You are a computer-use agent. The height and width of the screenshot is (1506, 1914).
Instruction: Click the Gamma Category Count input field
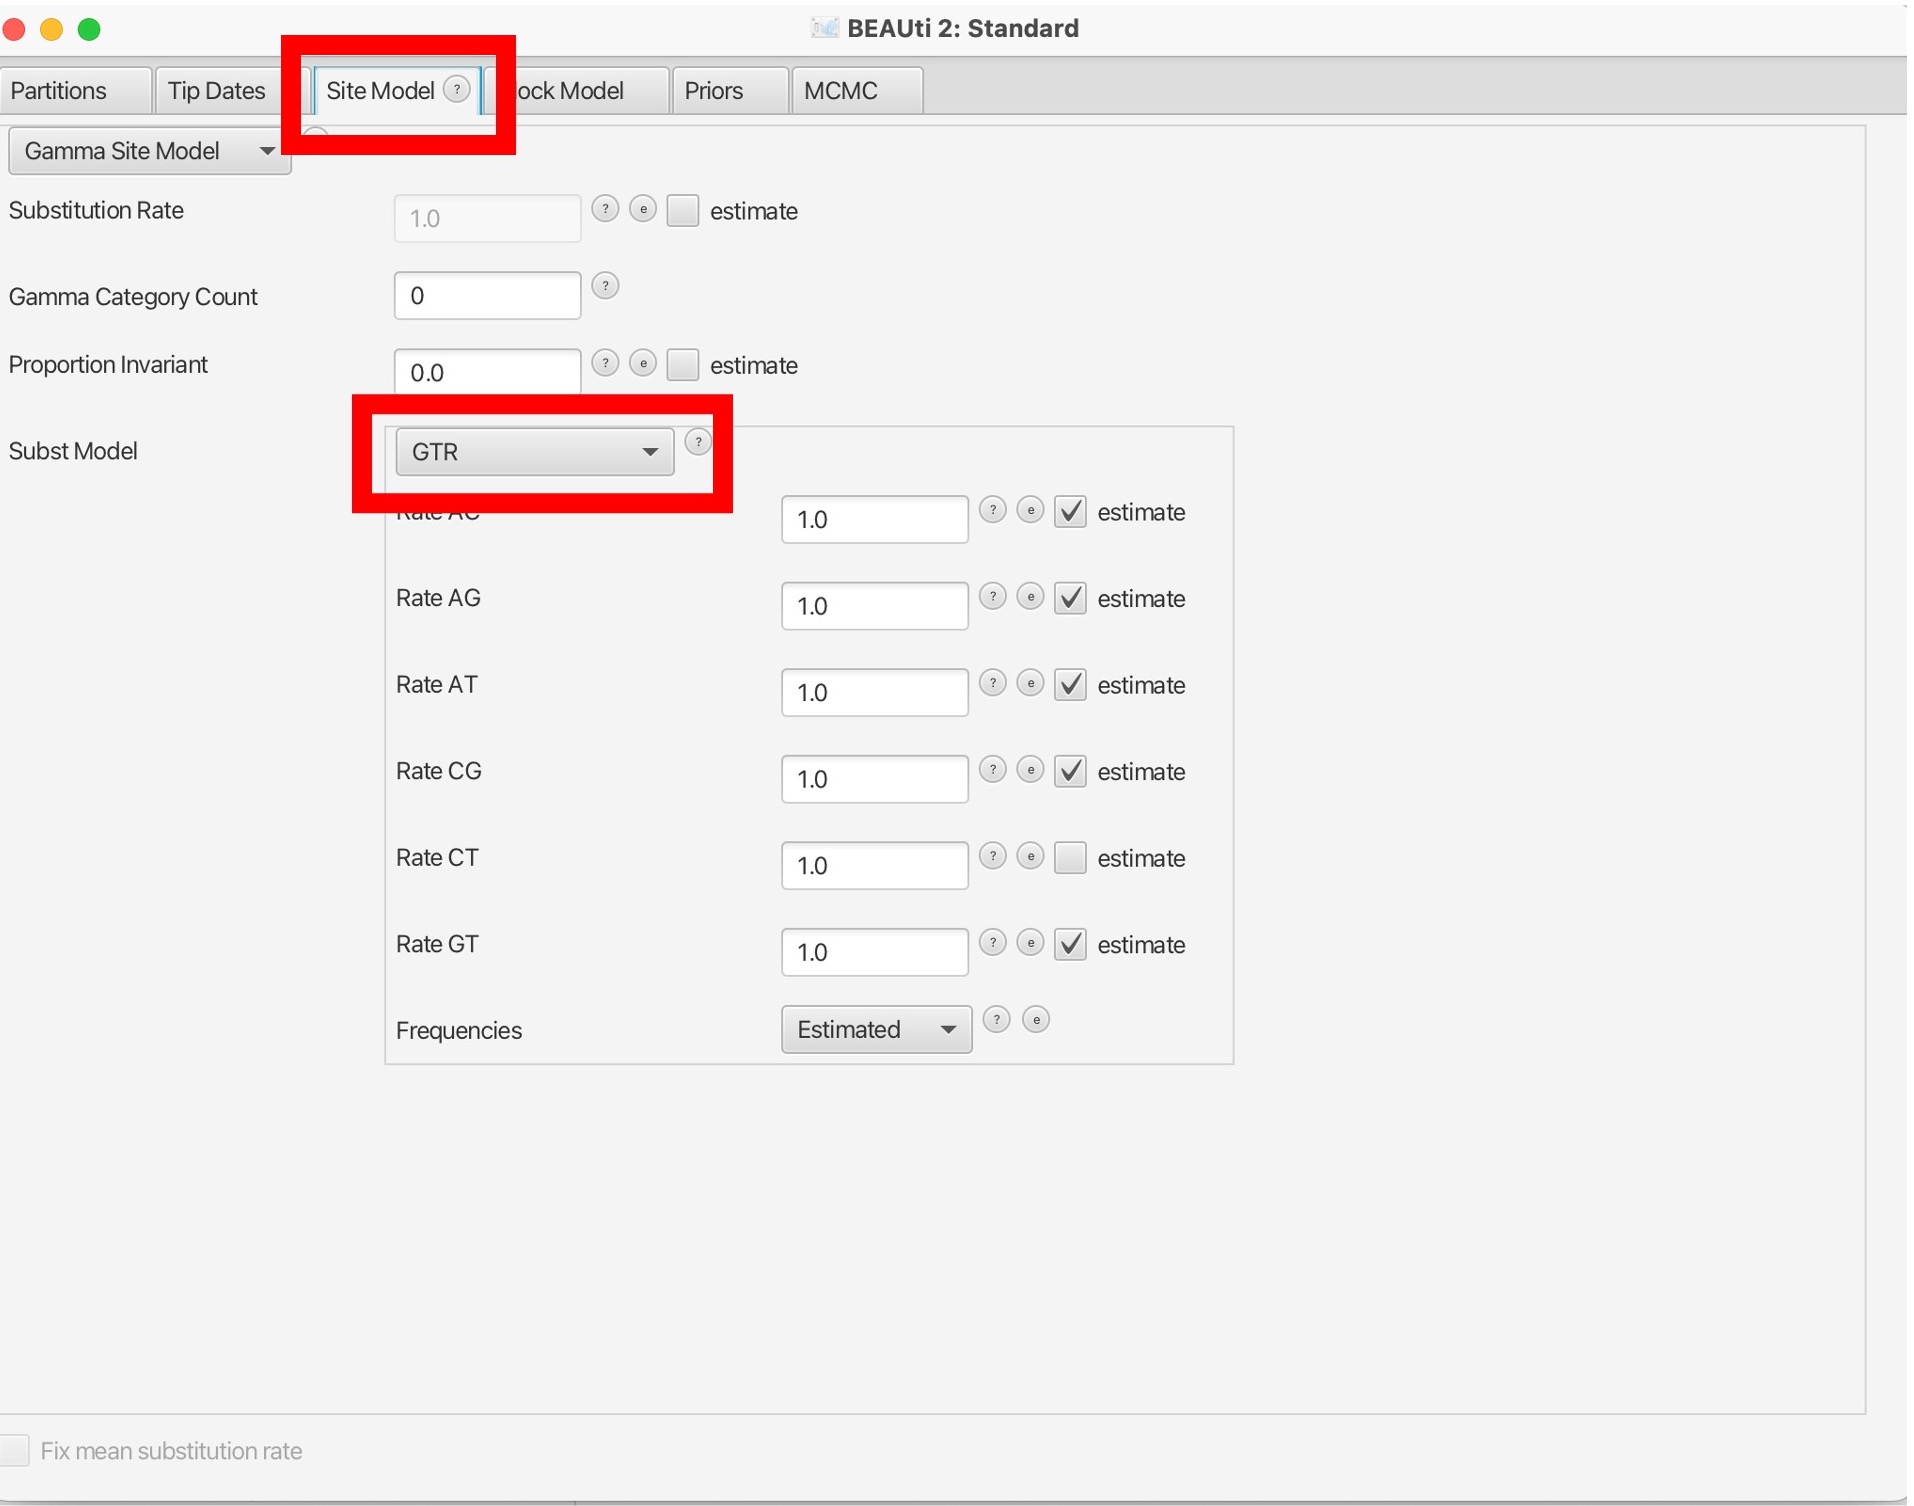tap(487, 296)
